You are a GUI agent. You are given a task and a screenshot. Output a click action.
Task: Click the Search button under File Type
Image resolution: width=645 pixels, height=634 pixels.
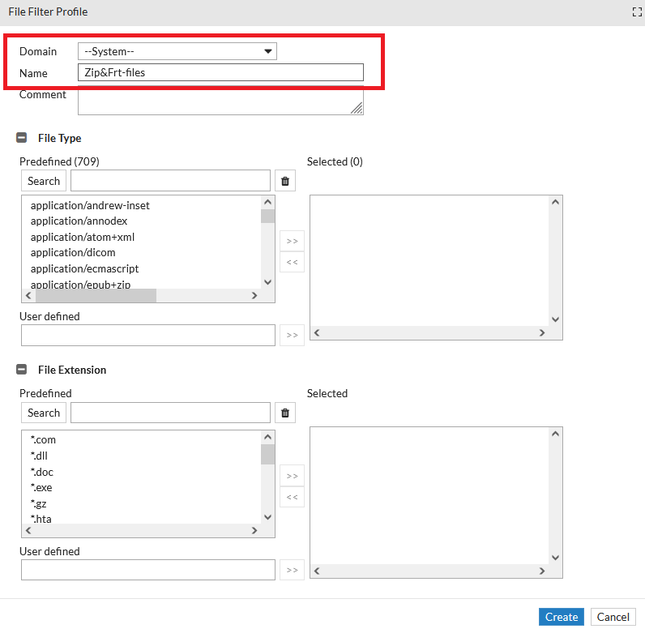click(44, 181)
